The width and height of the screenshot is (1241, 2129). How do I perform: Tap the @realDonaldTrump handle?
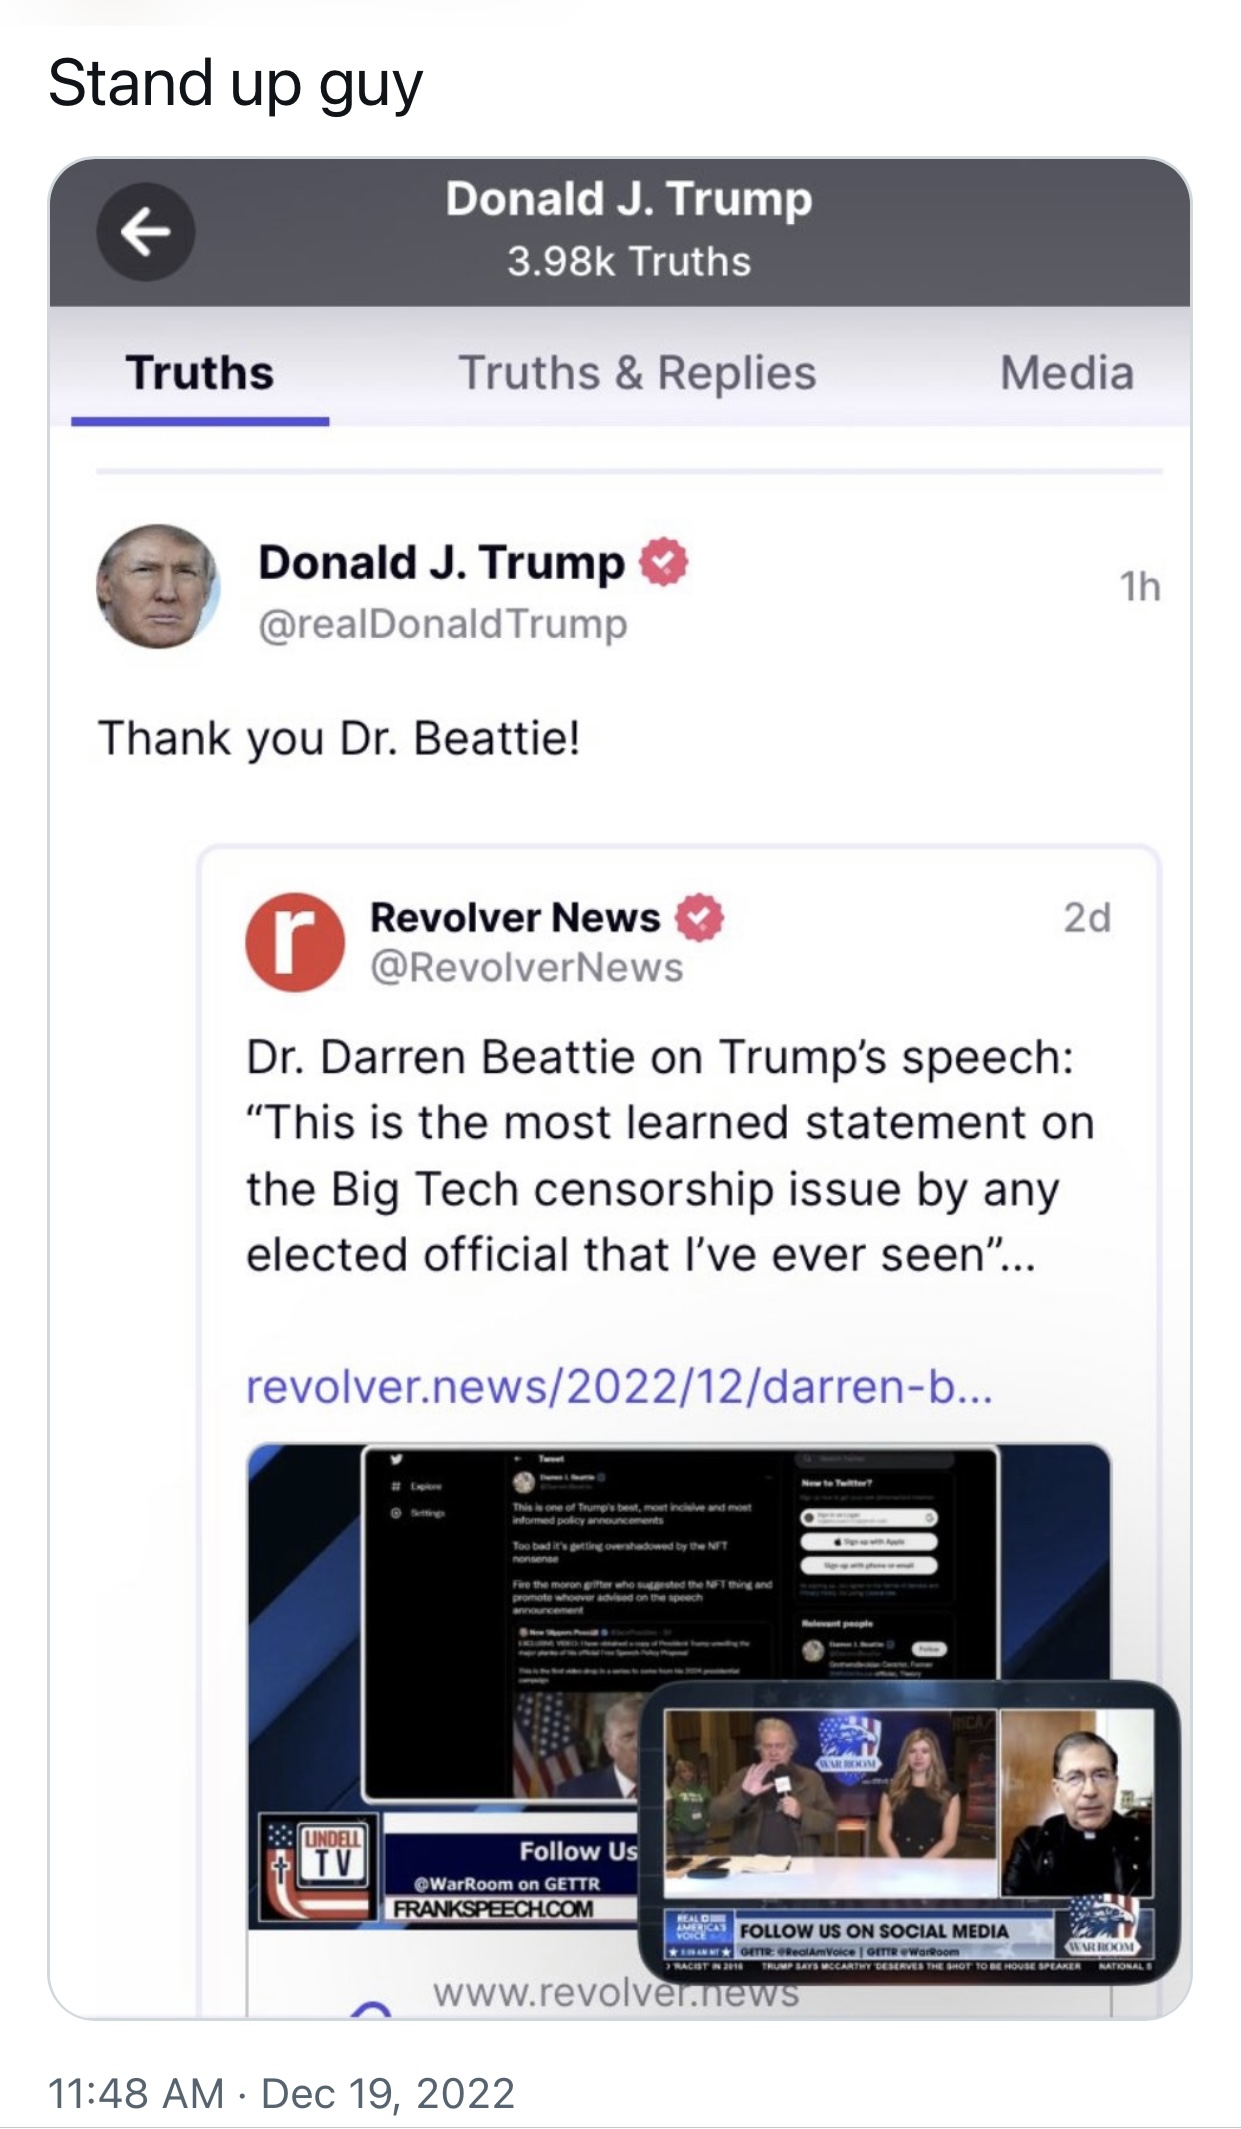[x=443, y=624]
